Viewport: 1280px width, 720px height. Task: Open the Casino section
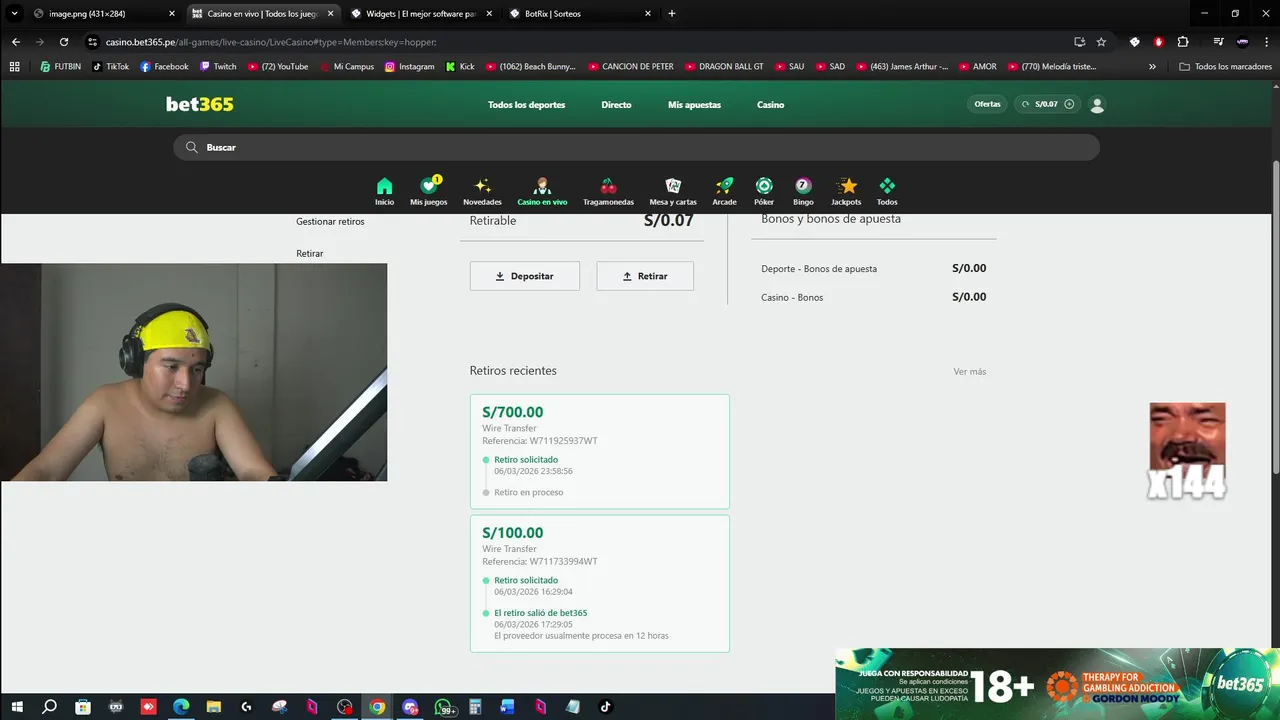(x=770, y=105)
